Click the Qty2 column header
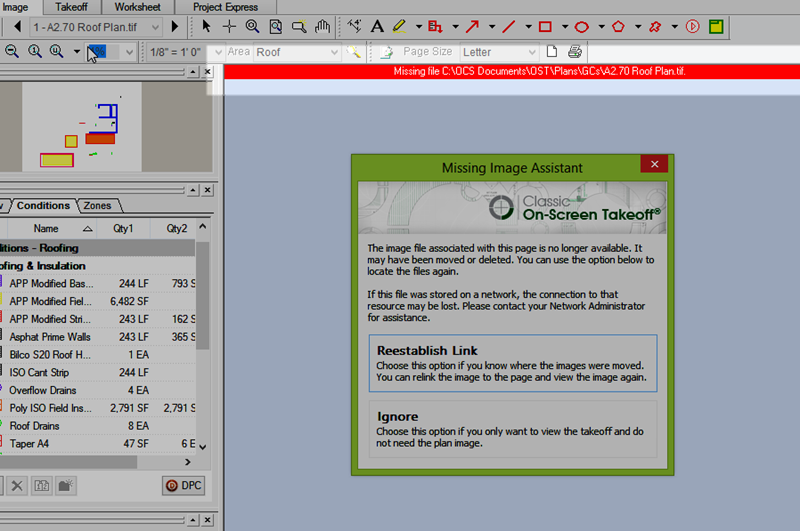 pos(173,229)
